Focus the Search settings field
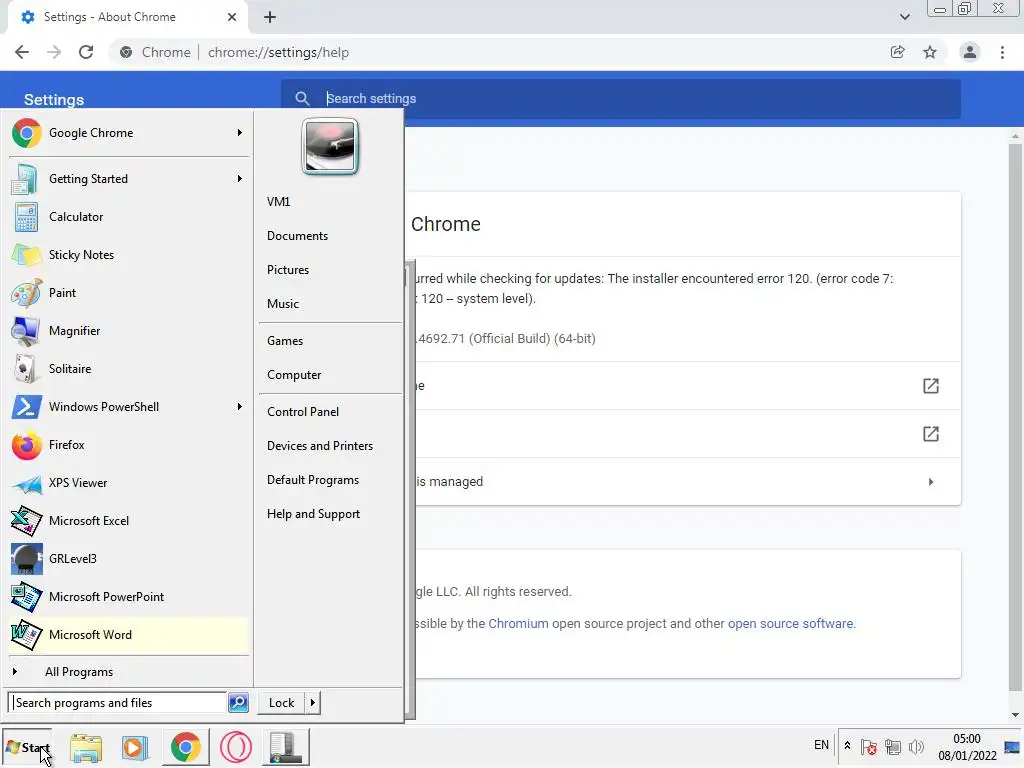This screenshot has width=1024, height=768. pos(620,99)
